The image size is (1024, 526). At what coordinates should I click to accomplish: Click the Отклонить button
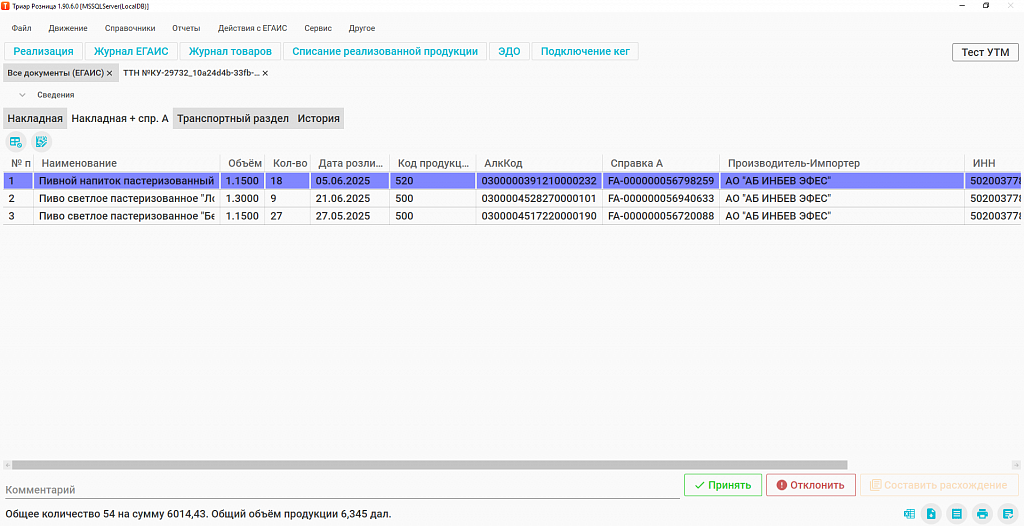(x=810, y=485)
